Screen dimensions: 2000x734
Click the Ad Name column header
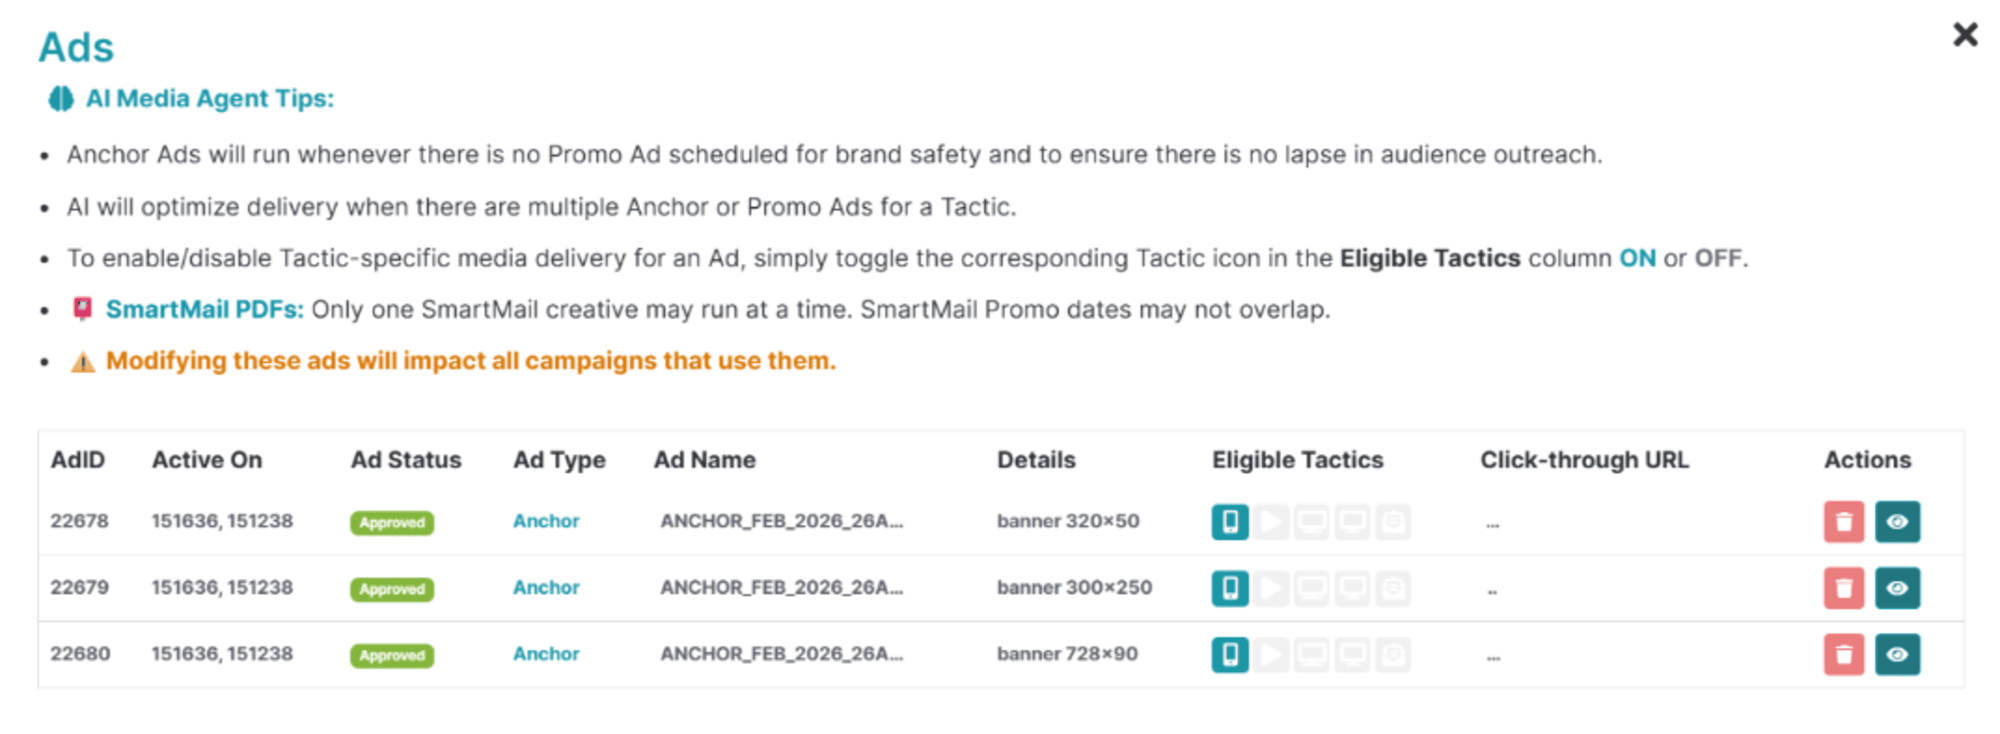(x=704, y=460)
